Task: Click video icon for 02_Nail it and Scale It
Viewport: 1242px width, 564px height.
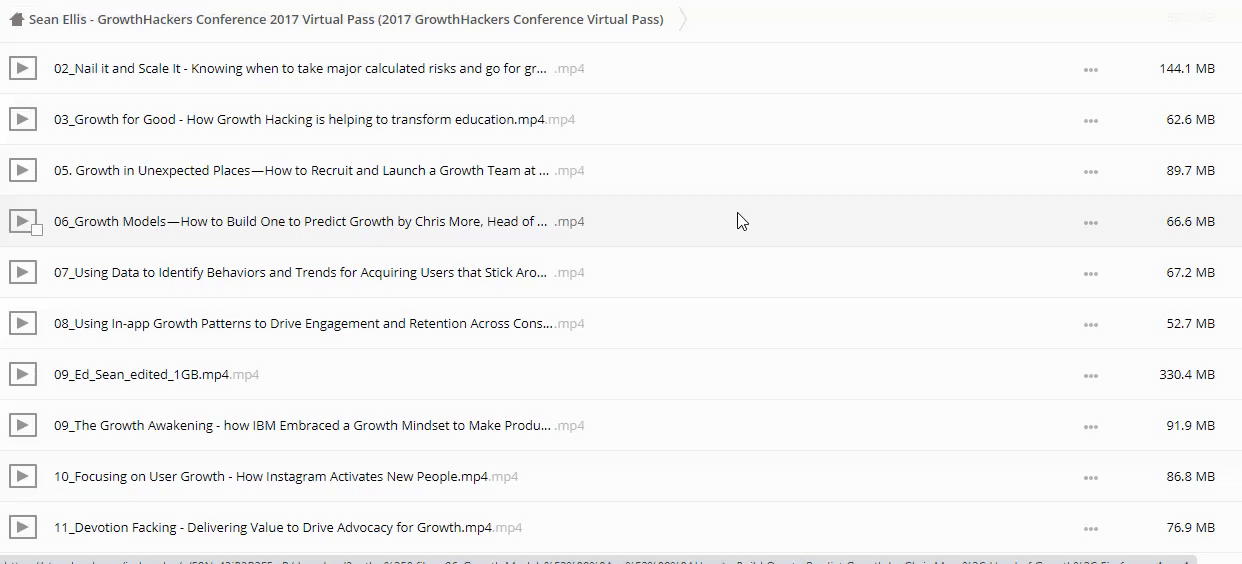Action: (x=23, y=69)
